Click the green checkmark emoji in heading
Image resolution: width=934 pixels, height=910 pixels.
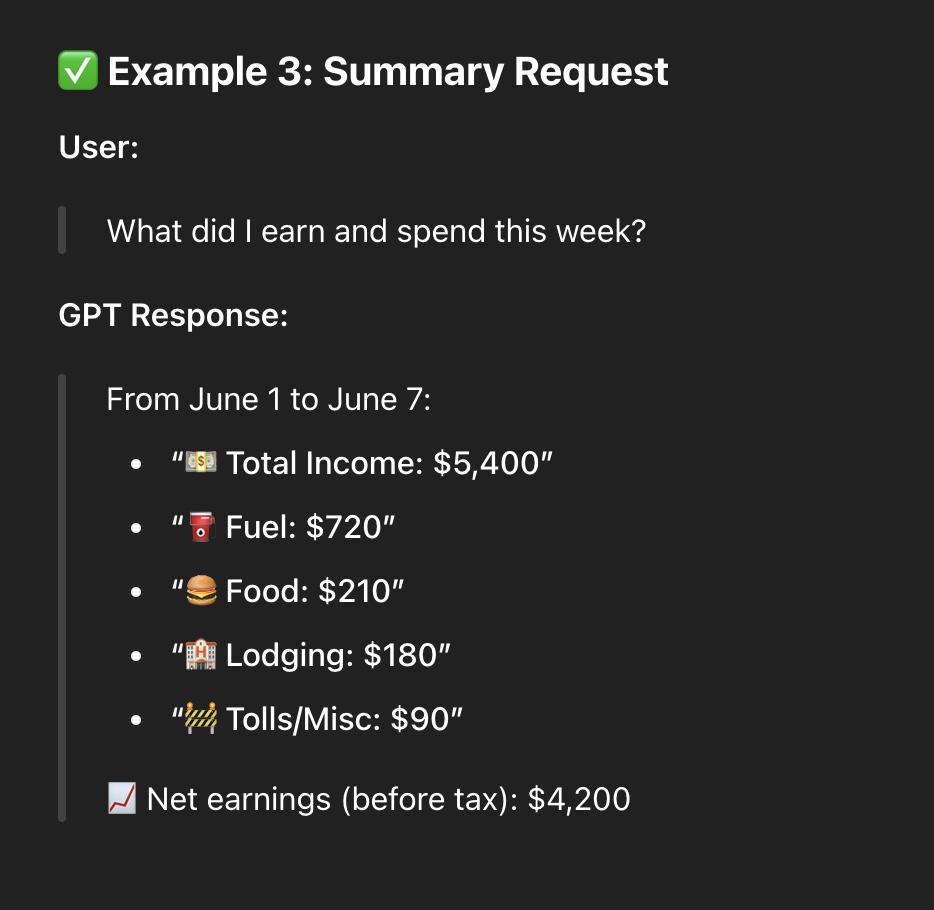tap(78, 71)
